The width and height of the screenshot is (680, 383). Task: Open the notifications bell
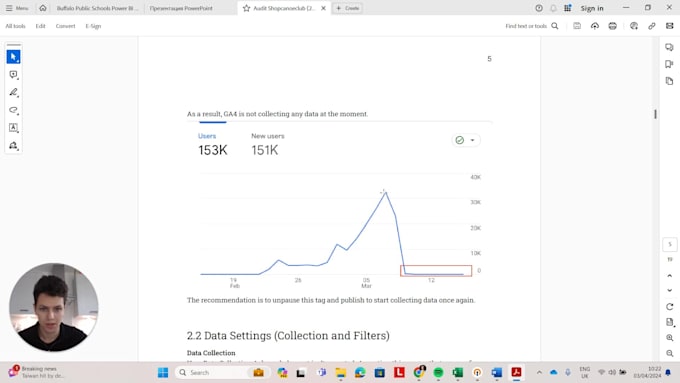pos(553,8)
